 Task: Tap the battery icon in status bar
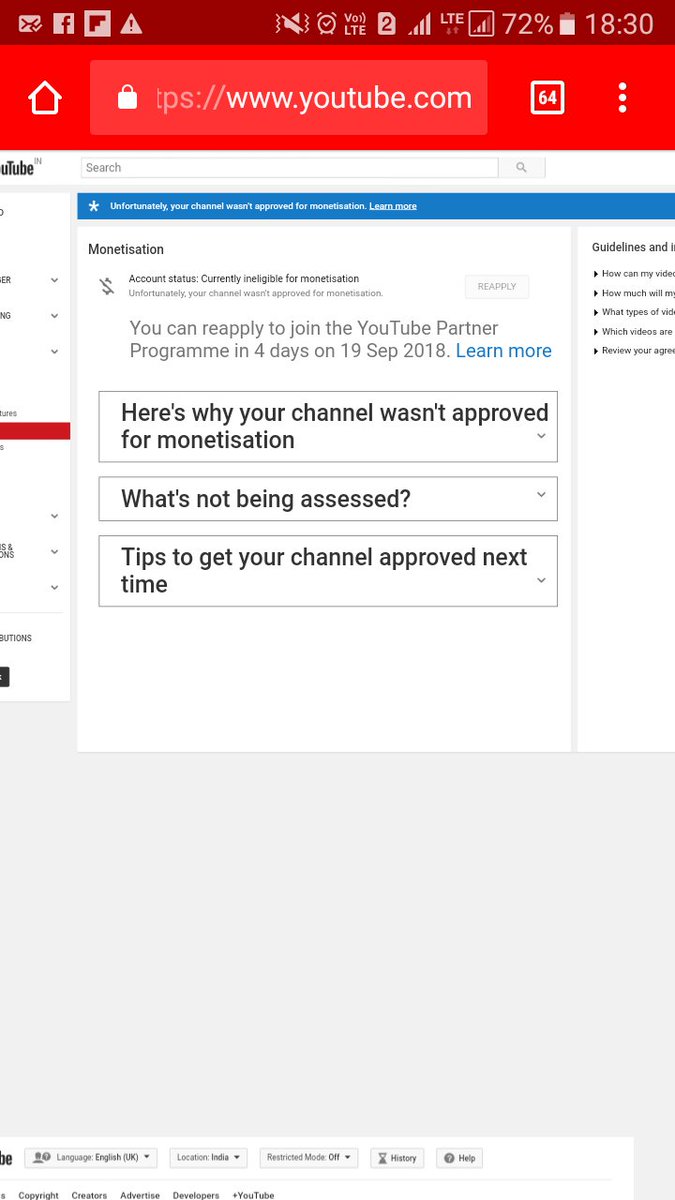tap(568, 24)
